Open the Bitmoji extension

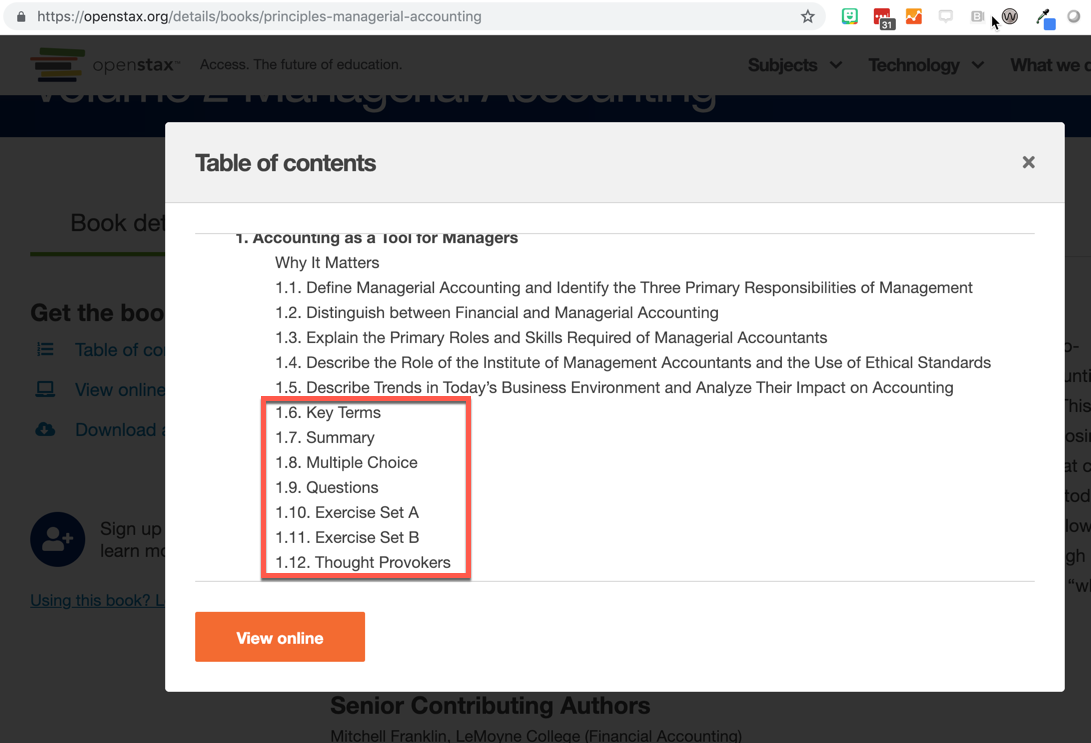pyautogui.click(x=850, y=16)
